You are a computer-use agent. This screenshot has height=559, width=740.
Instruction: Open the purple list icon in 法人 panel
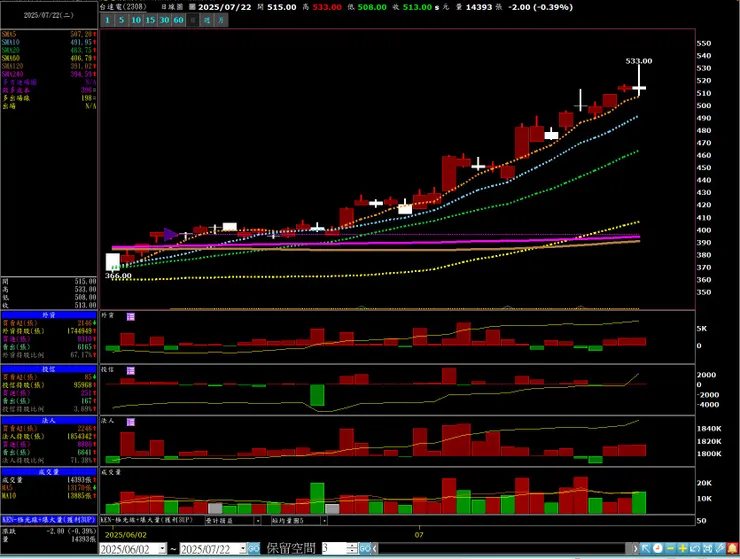[x=131, y=422]
